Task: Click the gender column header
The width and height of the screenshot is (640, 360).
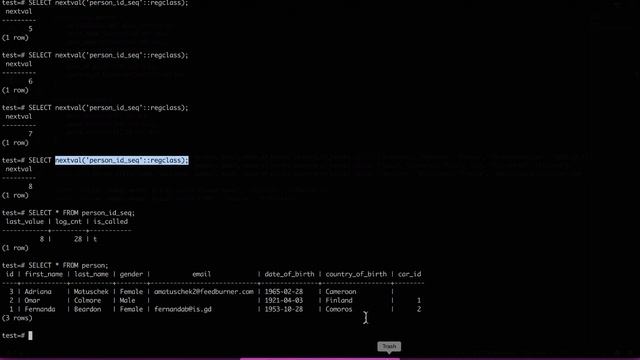Action: point(131,274)
